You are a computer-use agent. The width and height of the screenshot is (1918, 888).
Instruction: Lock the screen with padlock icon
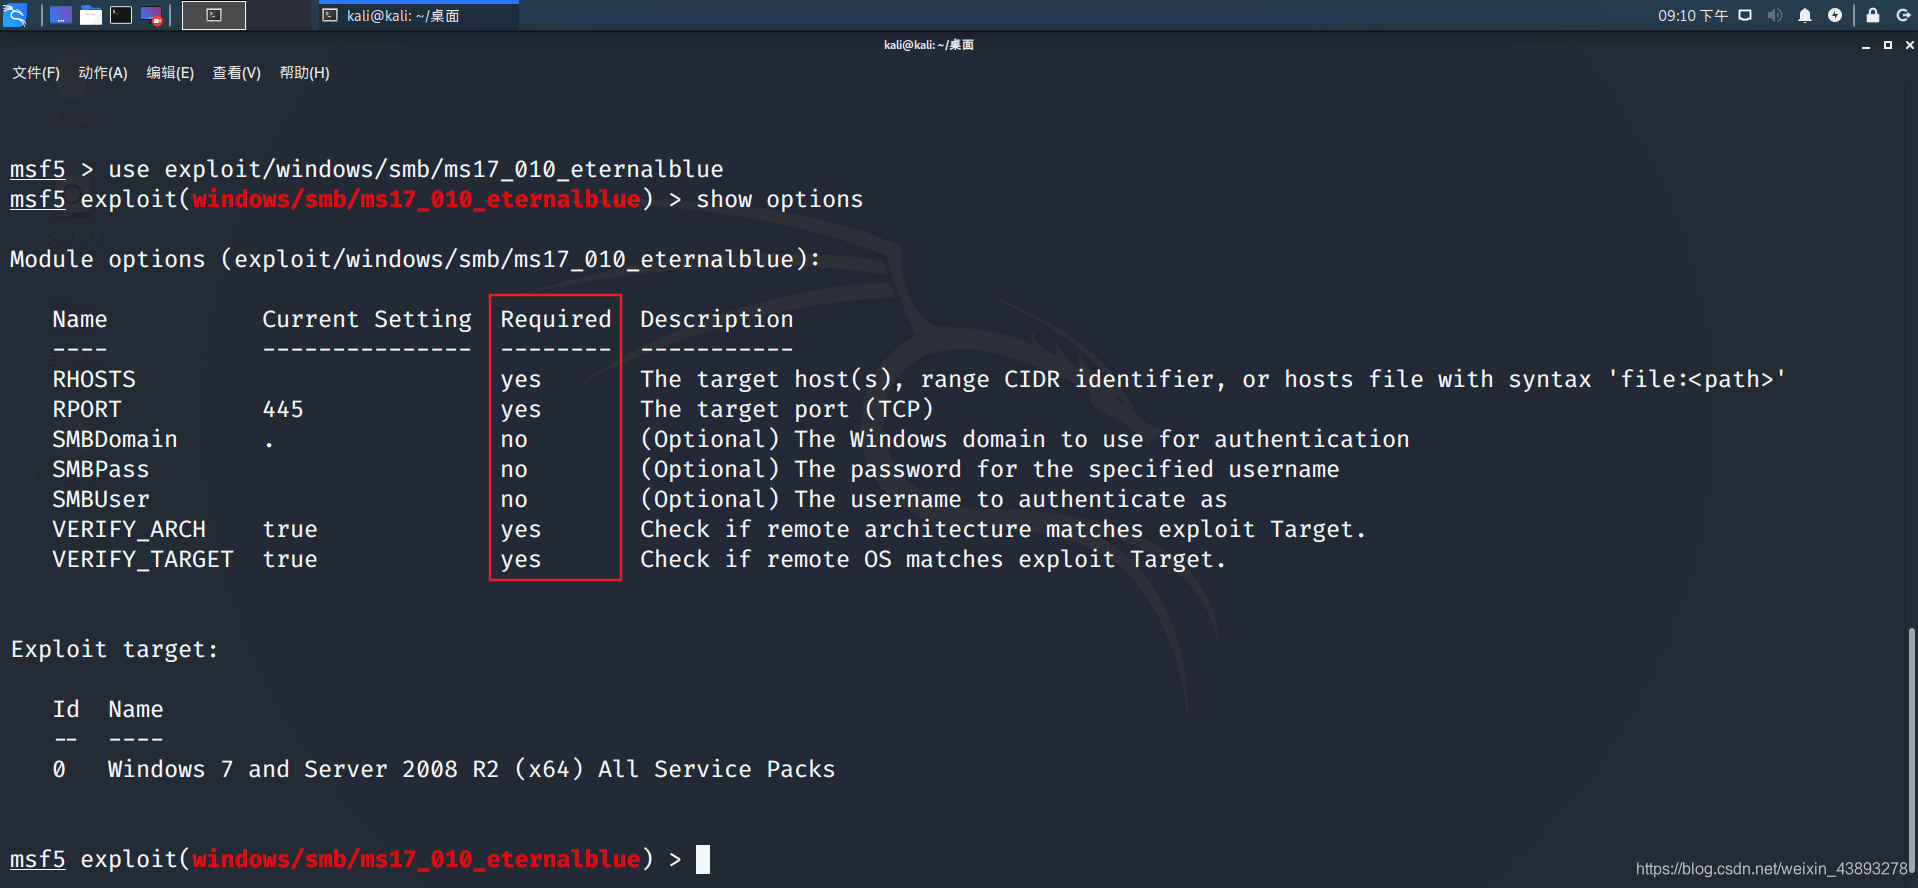pyautogui.click(x=1873, y=15)
